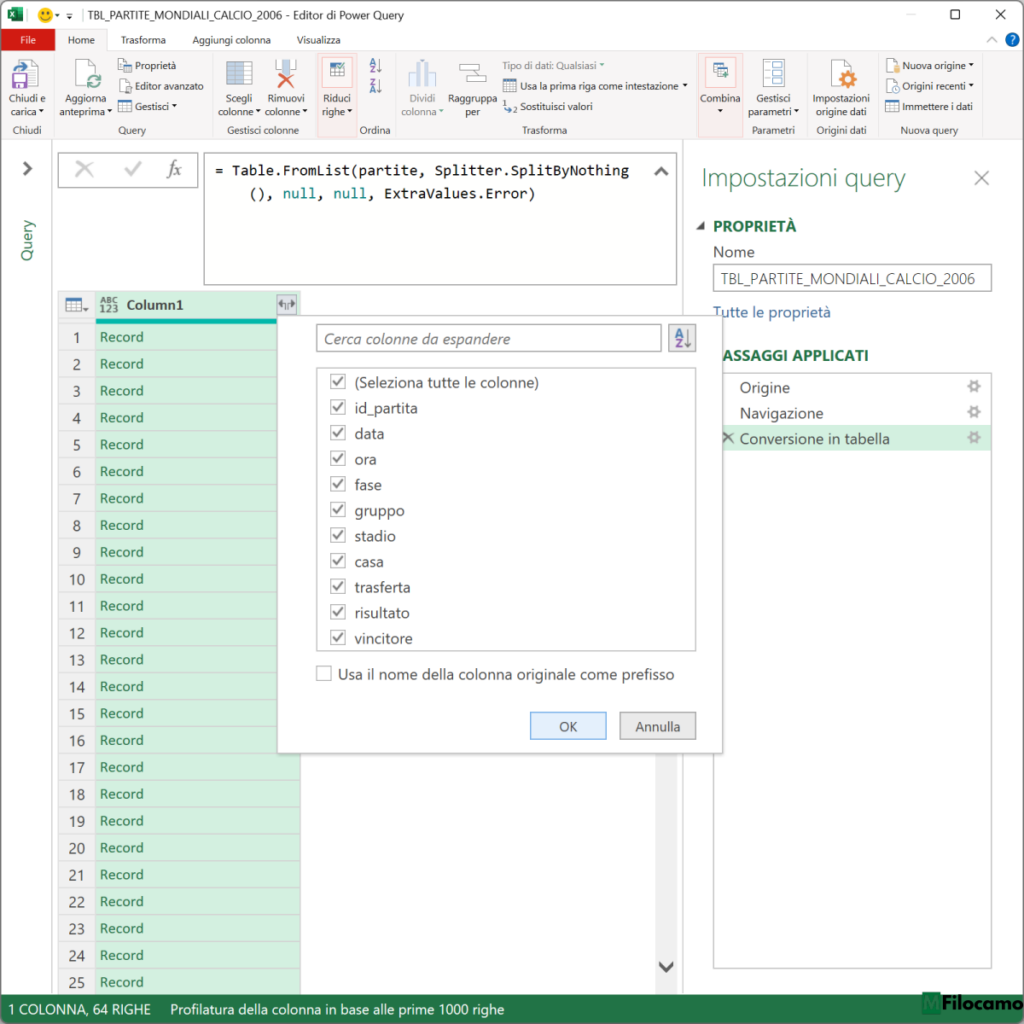Click Immettere i dati

pyautogui.click(x=929, y=106)
